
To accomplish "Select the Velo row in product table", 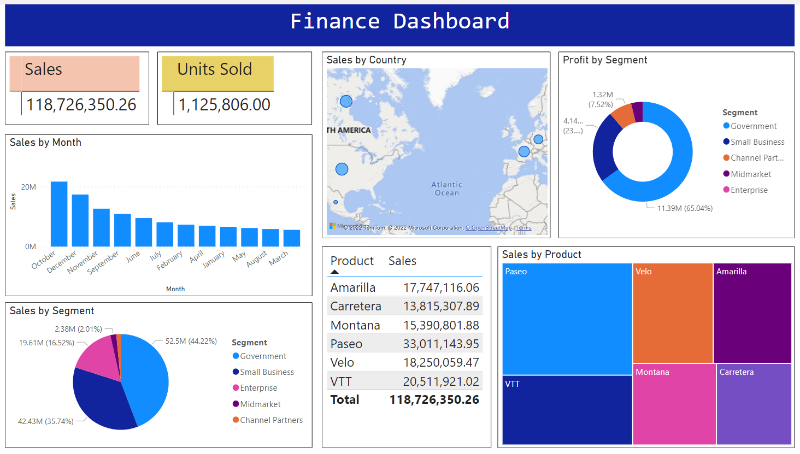I will click(405, 362).
